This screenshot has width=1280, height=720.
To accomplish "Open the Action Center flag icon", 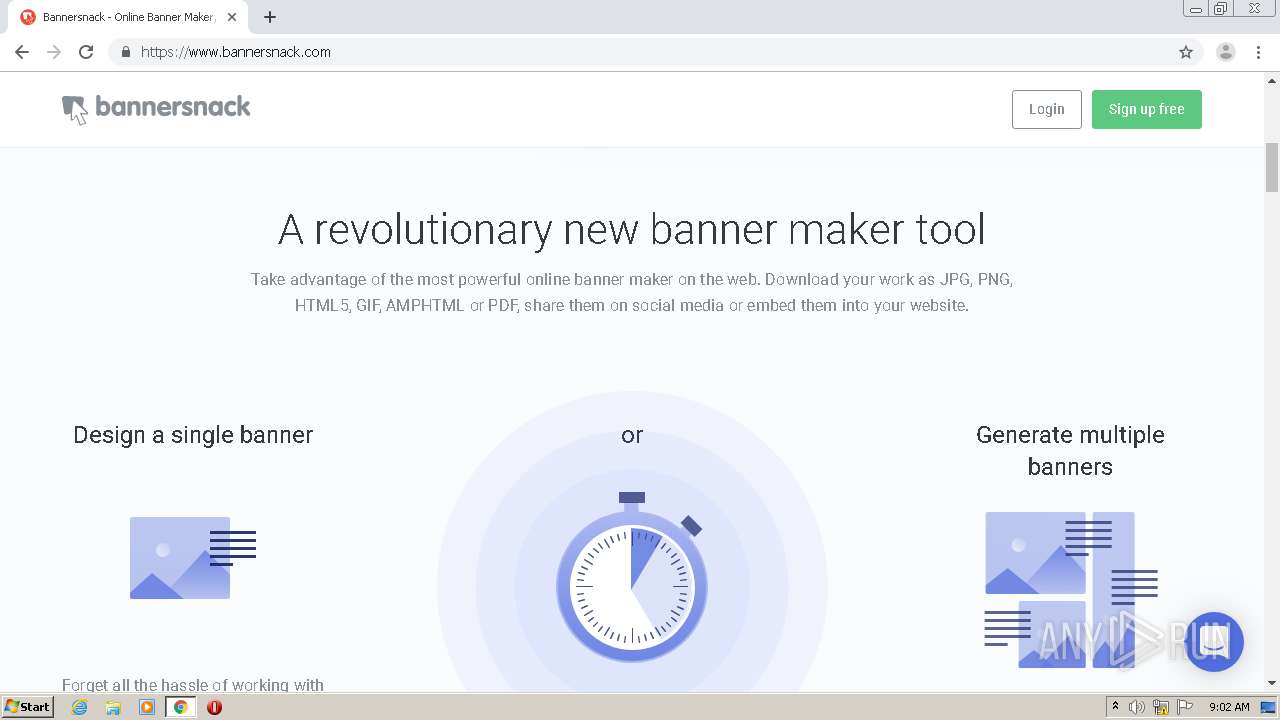I will click(1185, 707).
